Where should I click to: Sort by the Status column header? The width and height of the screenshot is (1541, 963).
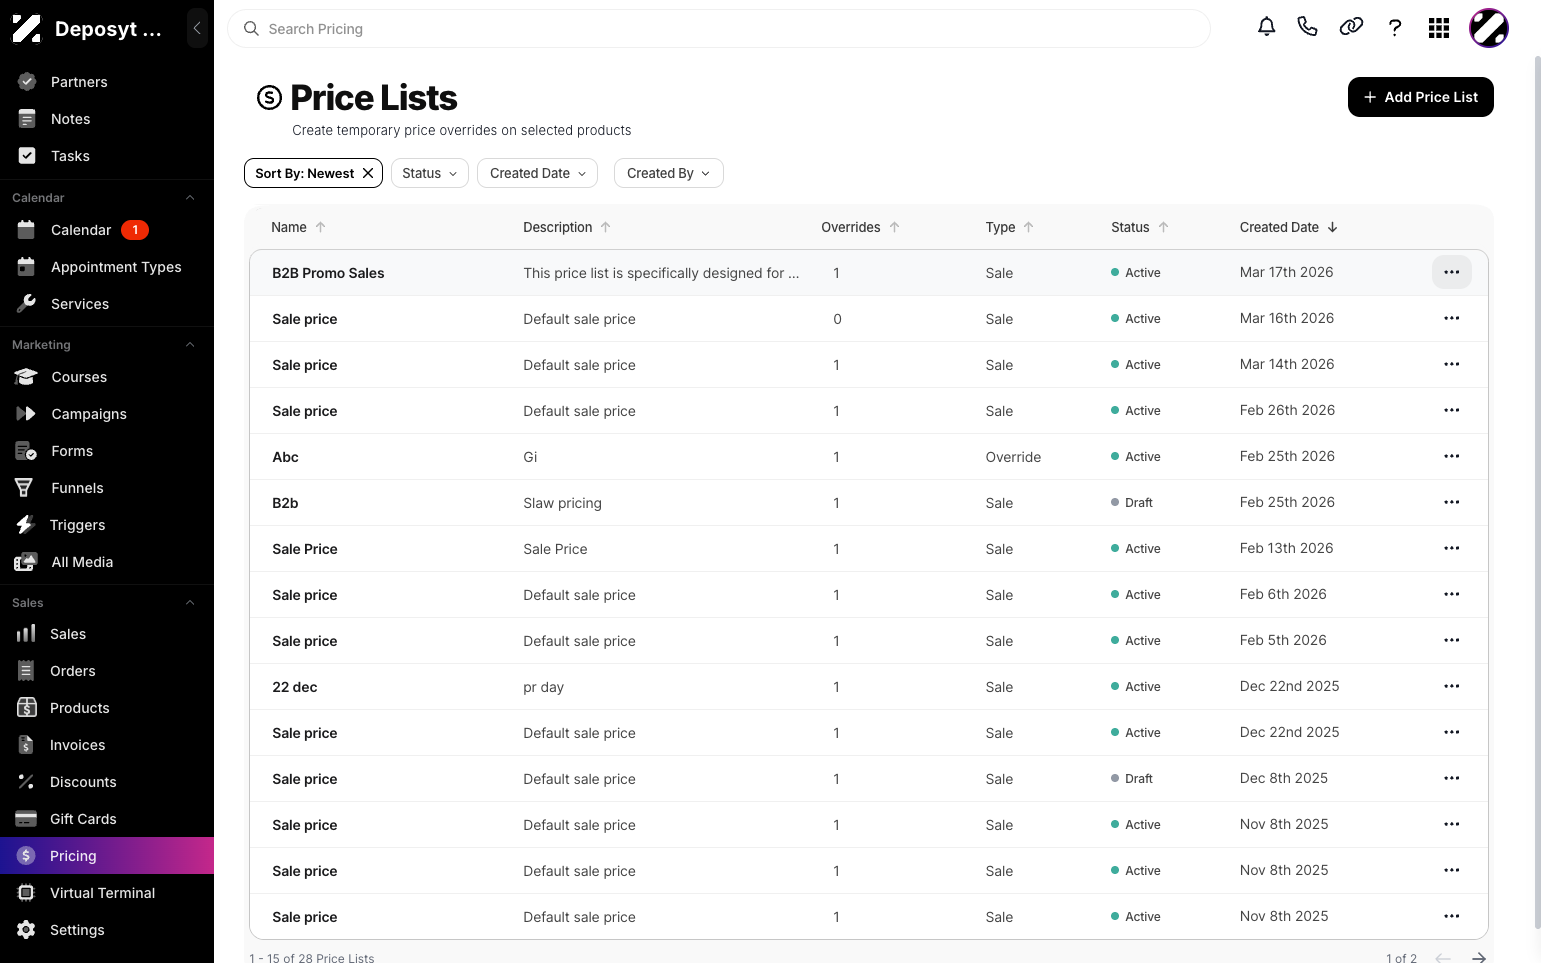coord(1139,227)
